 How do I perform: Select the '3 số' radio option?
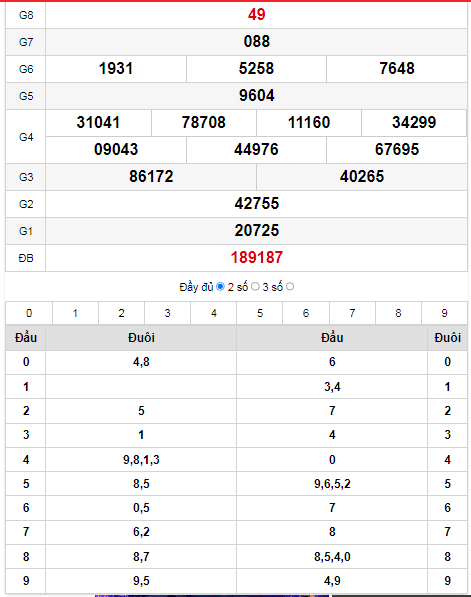coord(290,286)
